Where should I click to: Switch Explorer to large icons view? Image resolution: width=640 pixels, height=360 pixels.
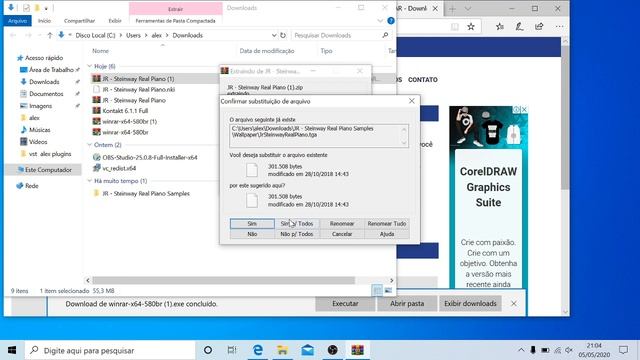click(x=388, y=291)
